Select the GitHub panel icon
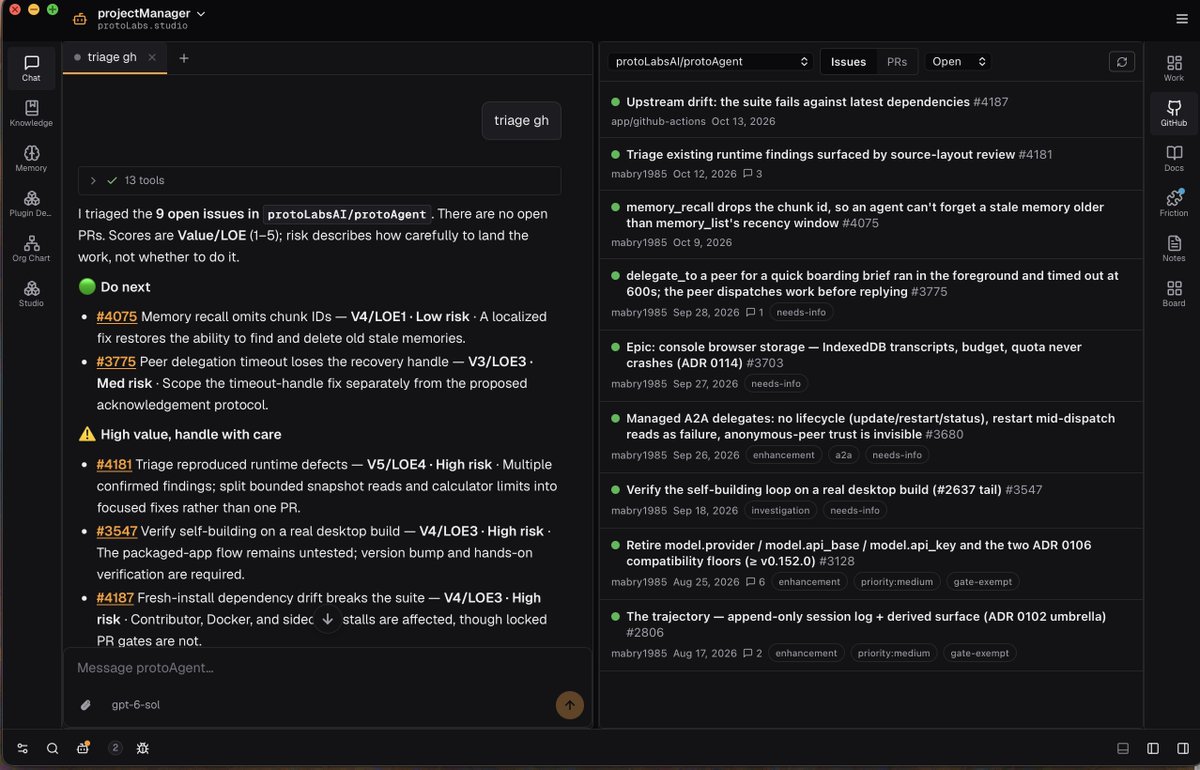The image size is (1200, 770). (1173, 113)
